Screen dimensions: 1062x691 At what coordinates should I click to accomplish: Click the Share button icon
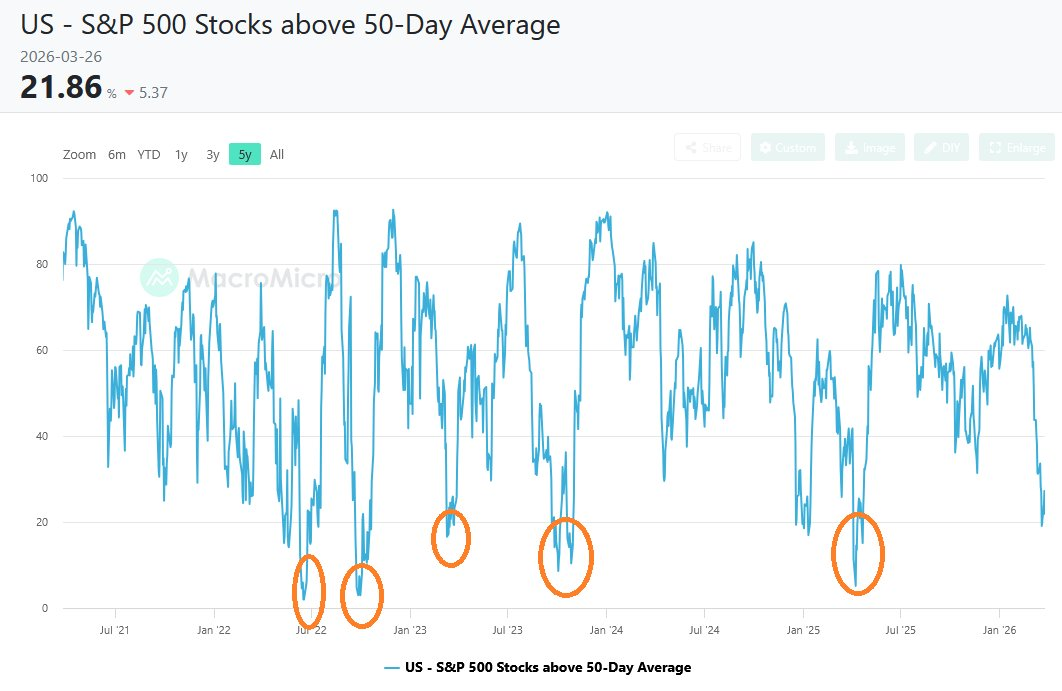pos(689,148)
